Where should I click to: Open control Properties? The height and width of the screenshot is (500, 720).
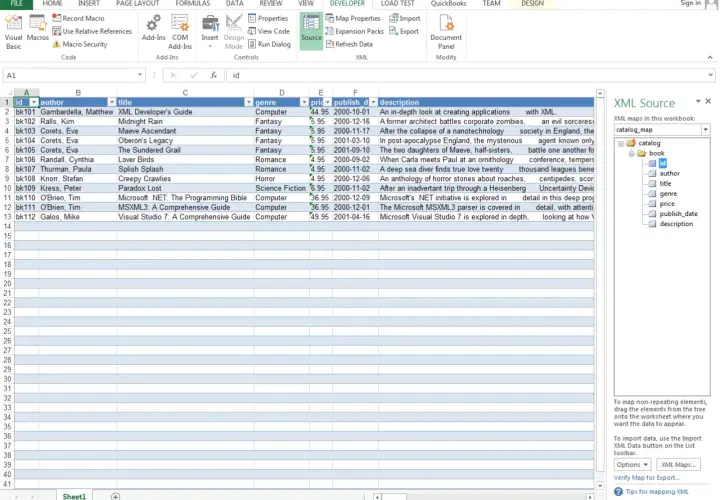click(x=268, y=18)
